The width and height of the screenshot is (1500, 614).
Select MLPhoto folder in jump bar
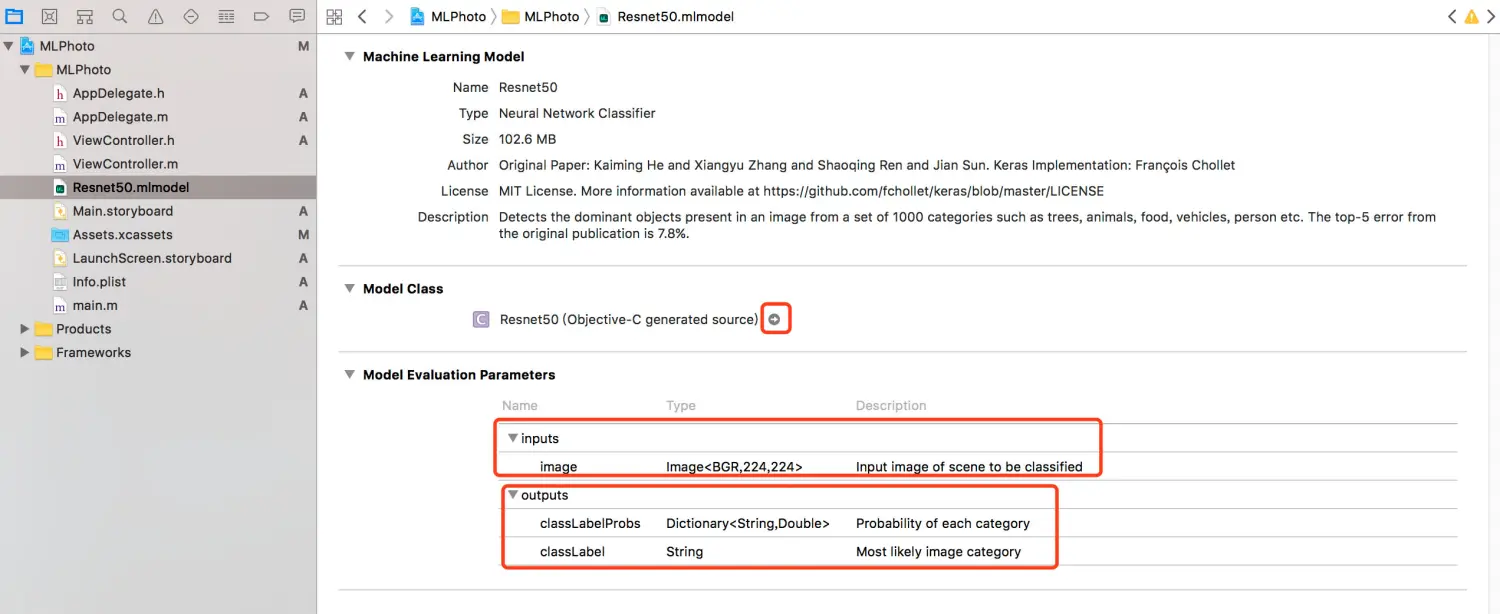[x=541, y=17]
